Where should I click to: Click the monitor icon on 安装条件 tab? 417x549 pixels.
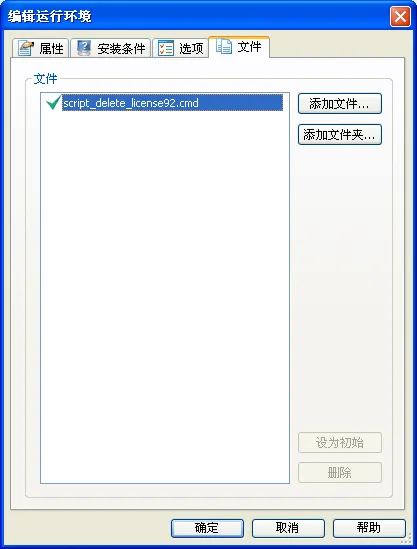84,48
